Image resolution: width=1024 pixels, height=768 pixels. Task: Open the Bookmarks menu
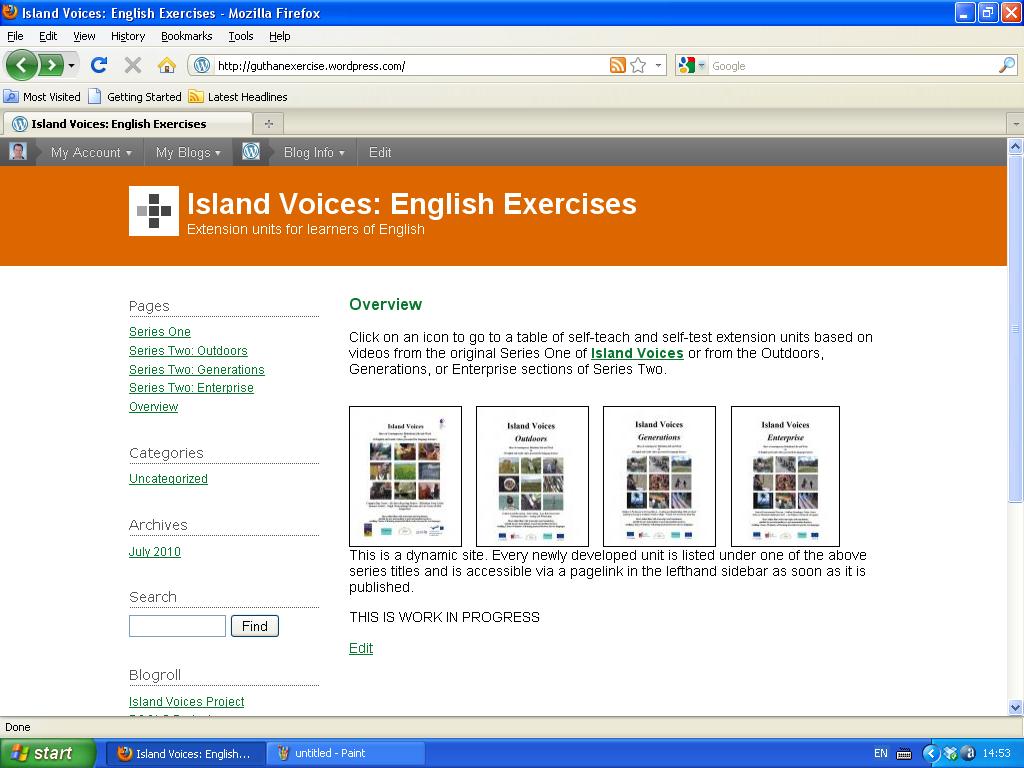186,36
